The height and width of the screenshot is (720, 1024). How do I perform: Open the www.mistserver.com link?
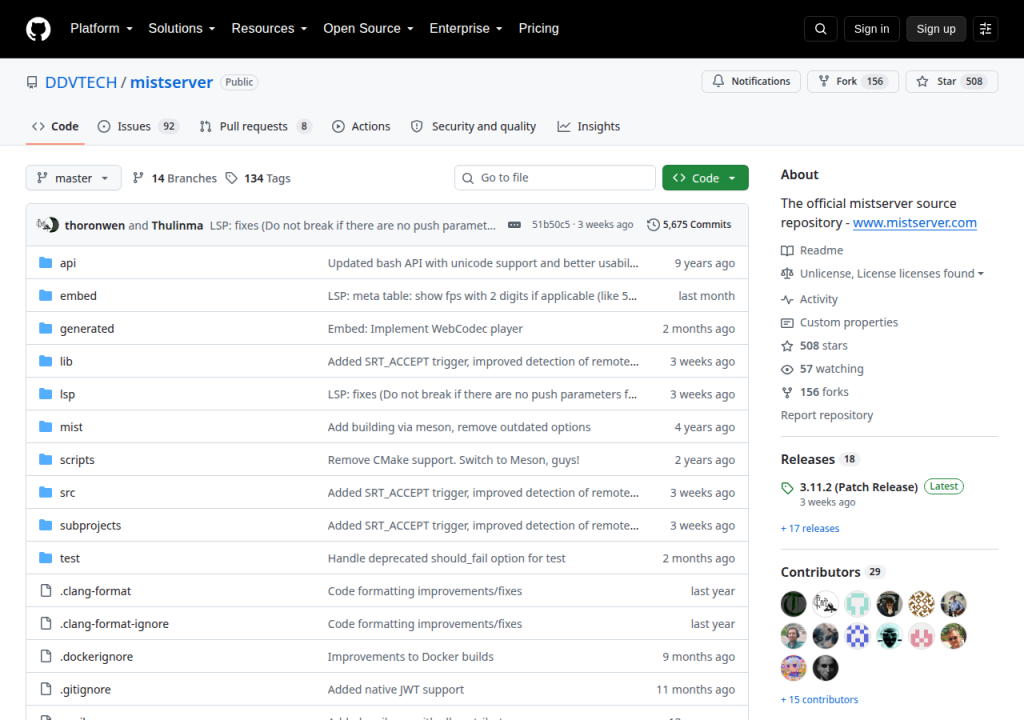[x=914, y=223]
